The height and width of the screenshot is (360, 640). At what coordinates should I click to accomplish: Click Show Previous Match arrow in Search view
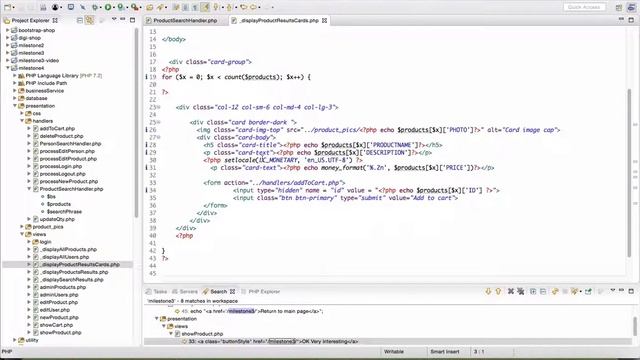(498, 291)
